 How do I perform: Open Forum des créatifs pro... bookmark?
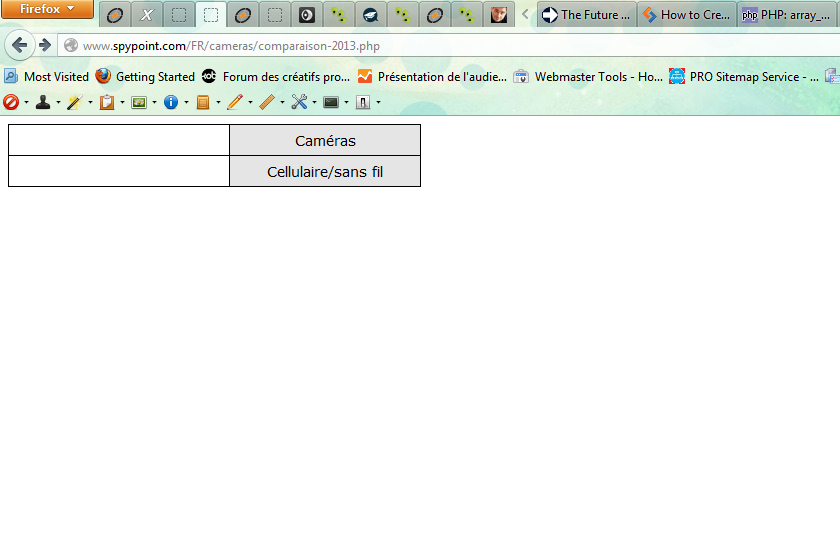(276, 77)
